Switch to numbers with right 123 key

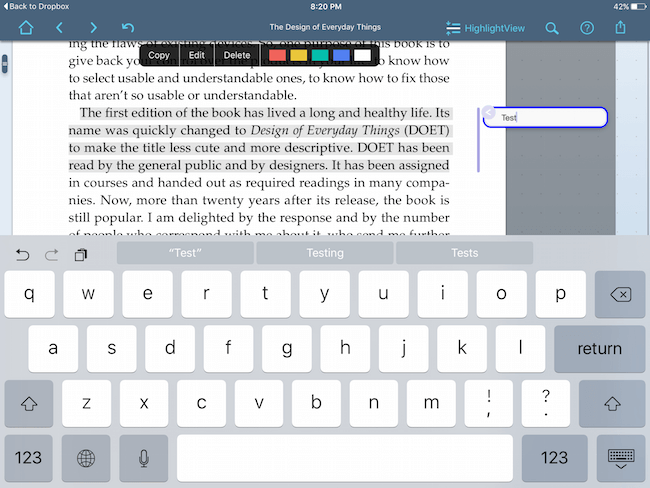[x=554, y=458]
